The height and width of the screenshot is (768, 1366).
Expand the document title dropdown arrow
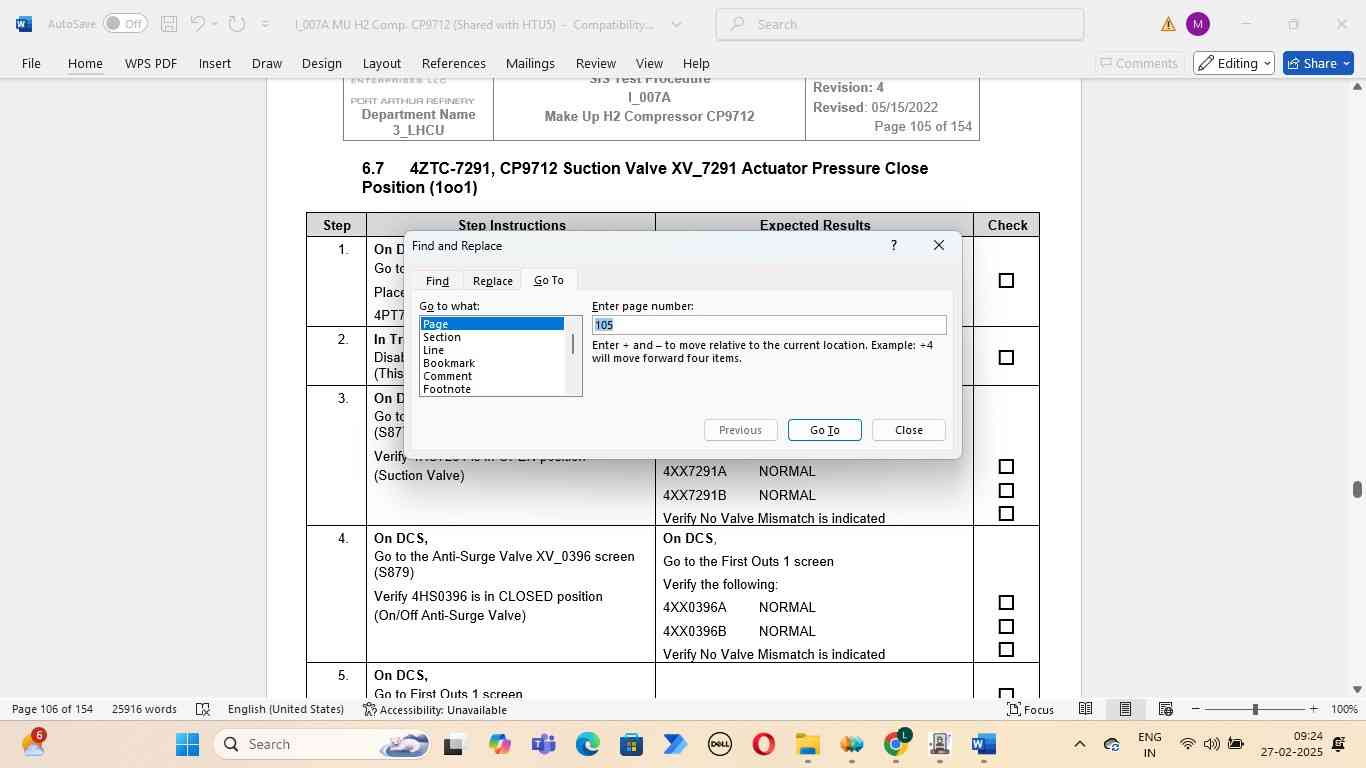click(x=676, y=24)
